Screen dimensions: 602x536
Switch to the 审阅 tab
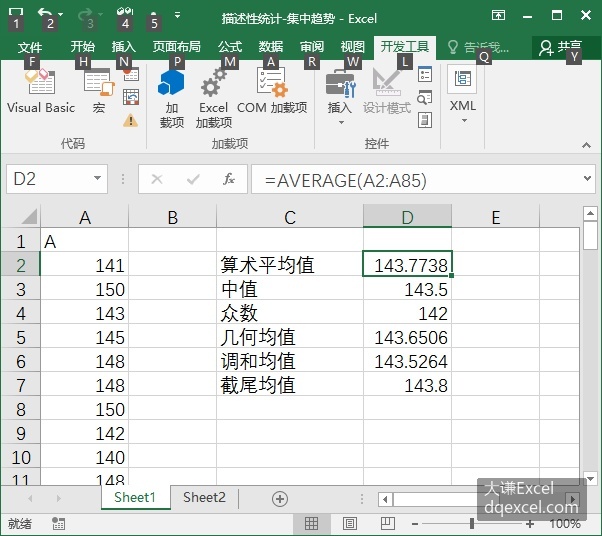(x=312, y=47)
